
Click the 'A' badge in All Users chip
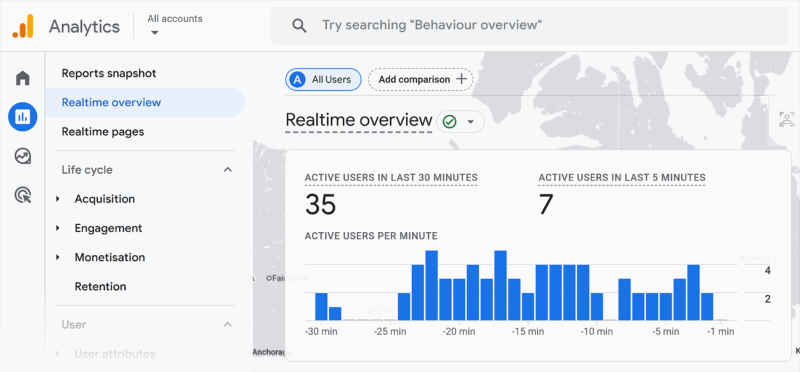pyautogui.click(x=297, y=80)
